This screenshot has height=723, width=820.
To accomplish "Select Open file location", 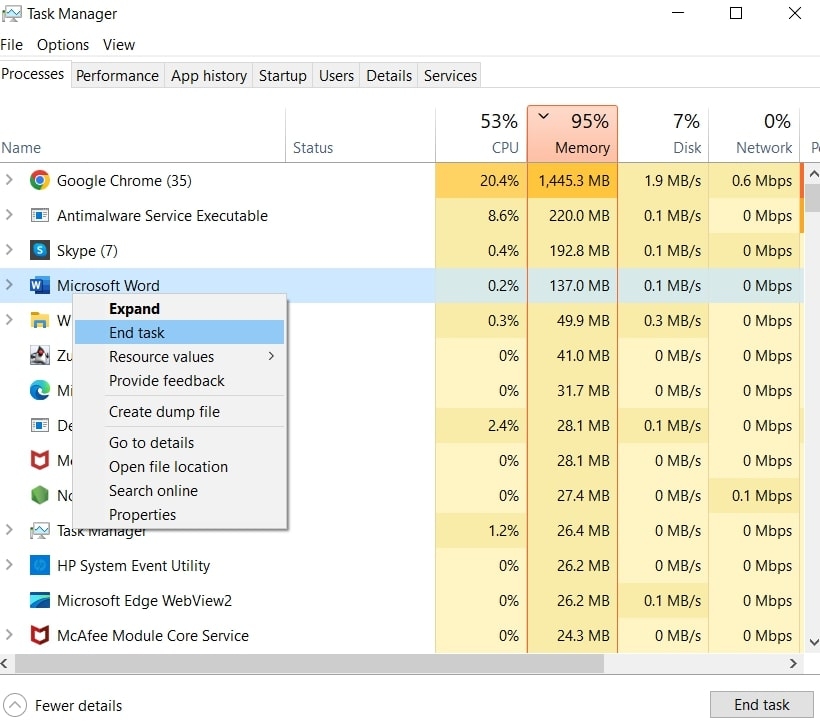I will (x=179, y=467).
